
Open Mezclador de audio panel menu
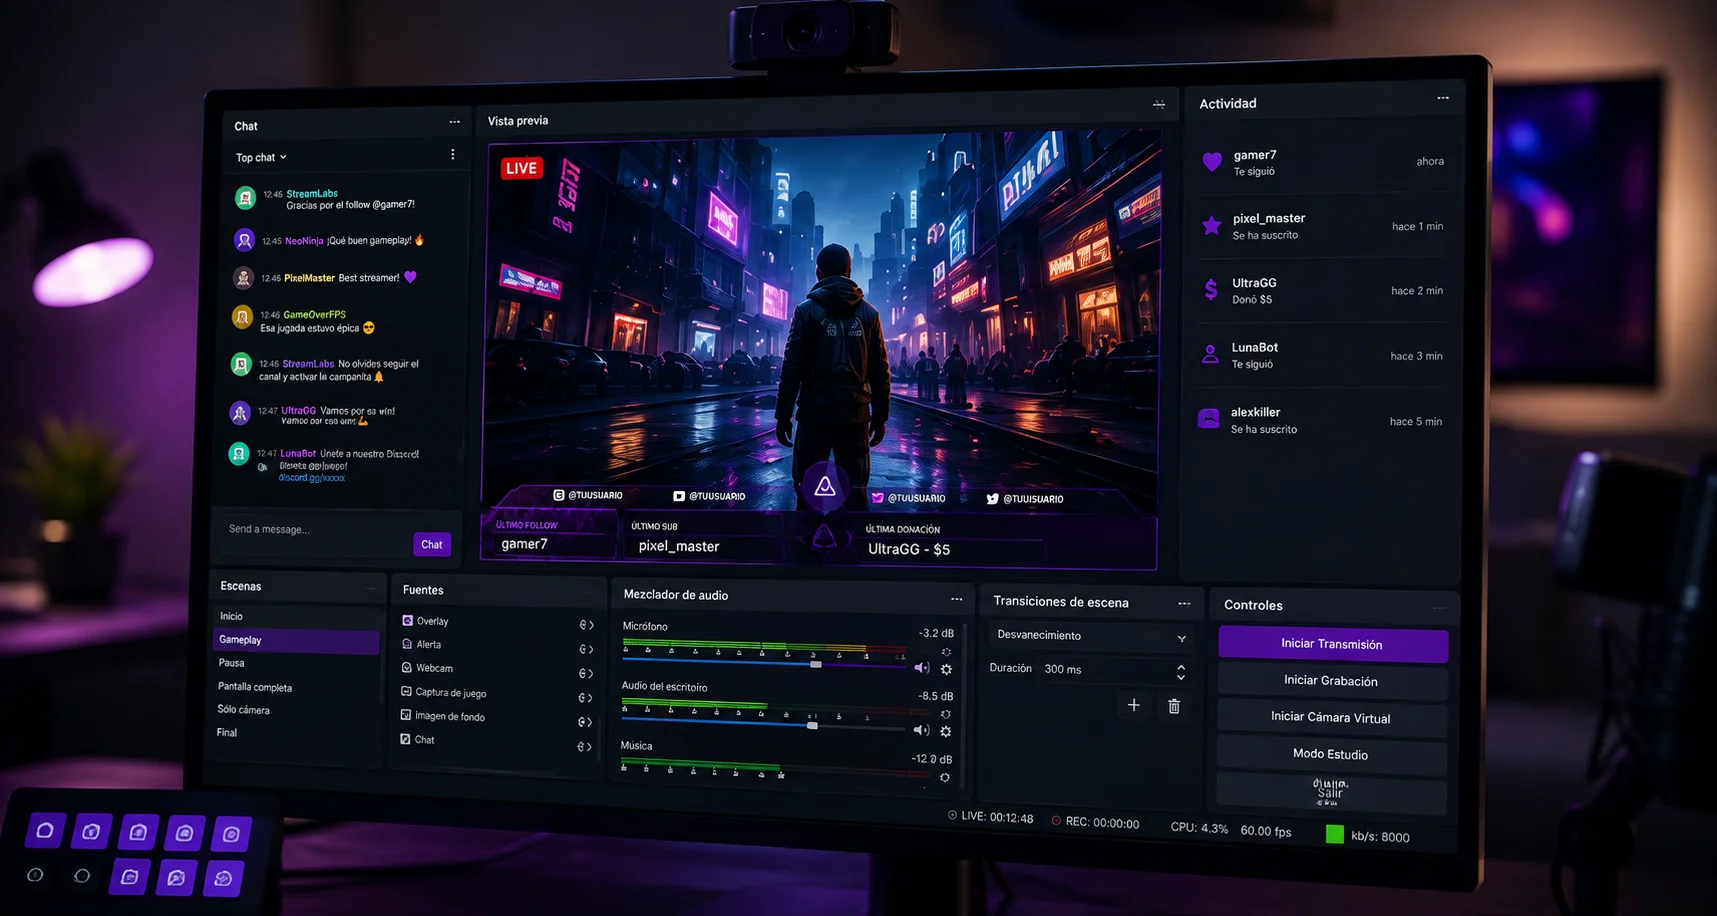(956, 599)
